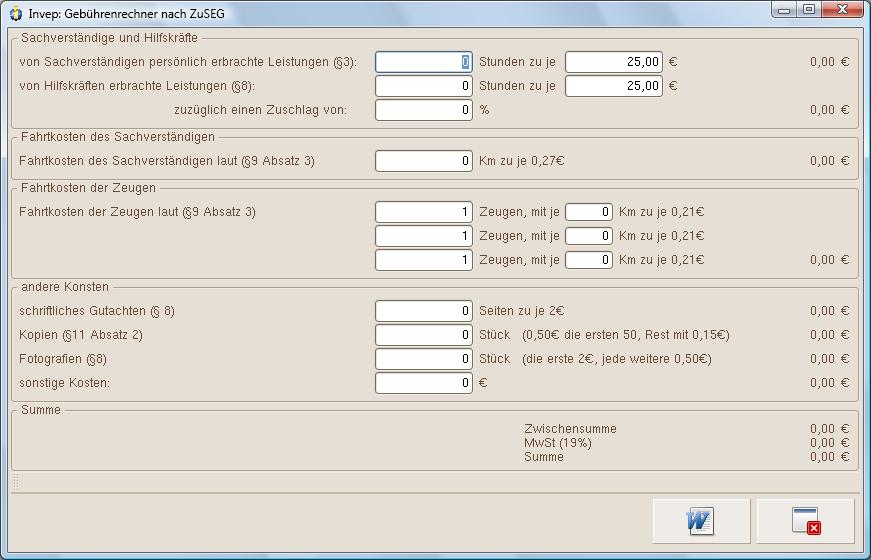Click the 'zuzüglich einen Zuschlag von:' label

click(x=261, y=110)
